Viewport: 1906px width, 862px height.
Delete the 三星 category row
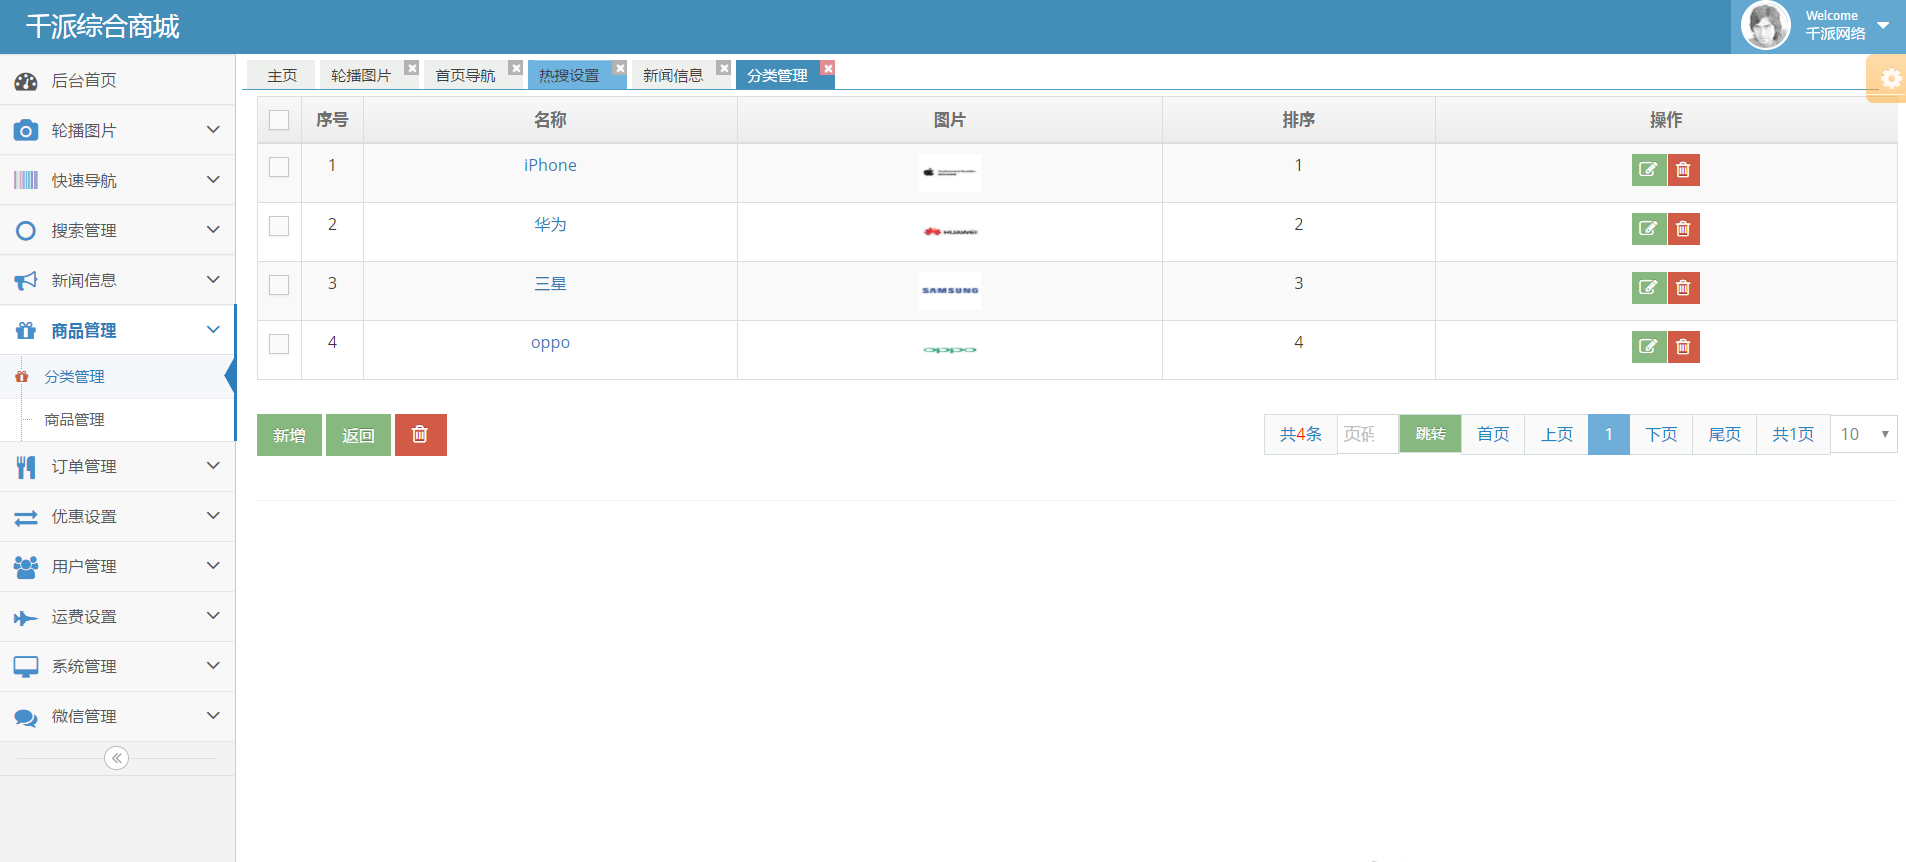(1683, 288)
